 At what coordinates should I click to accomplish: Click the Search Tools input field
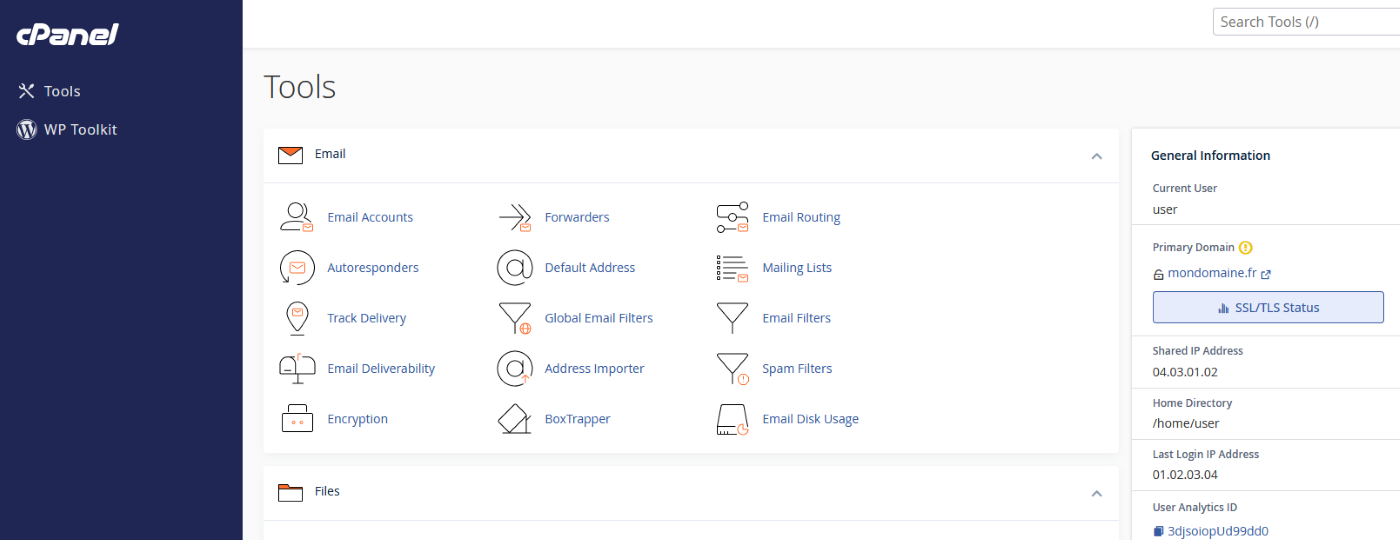click(1306, 22)
